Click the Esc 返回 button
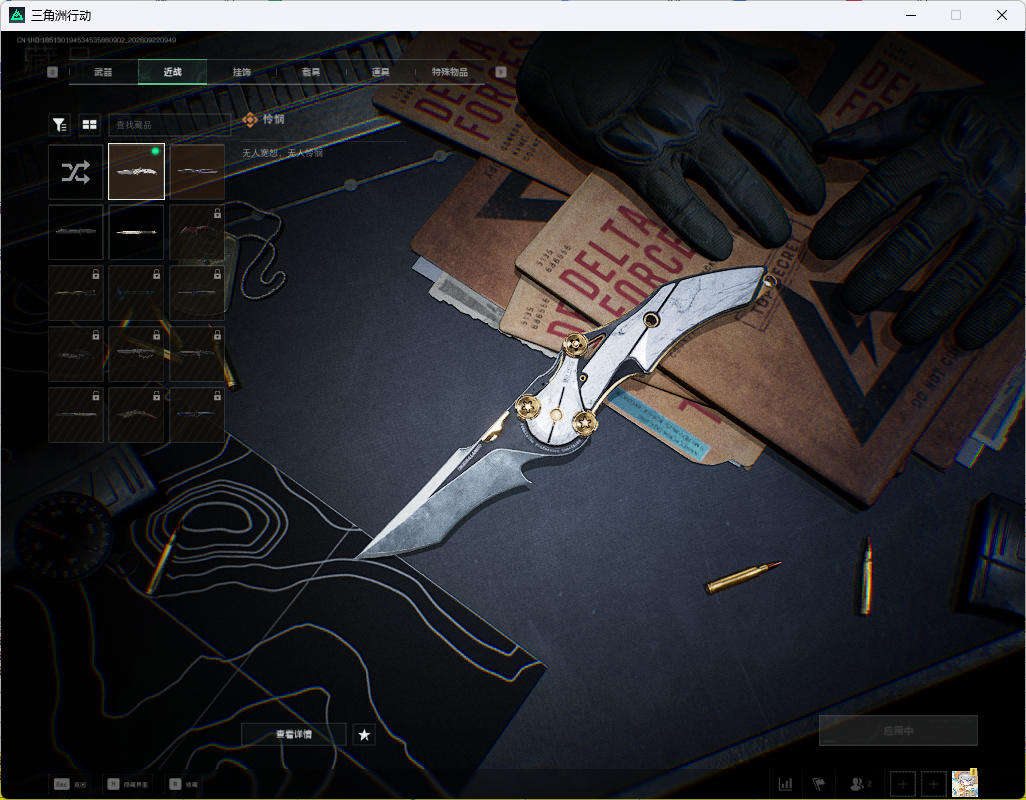 point(71,784)
